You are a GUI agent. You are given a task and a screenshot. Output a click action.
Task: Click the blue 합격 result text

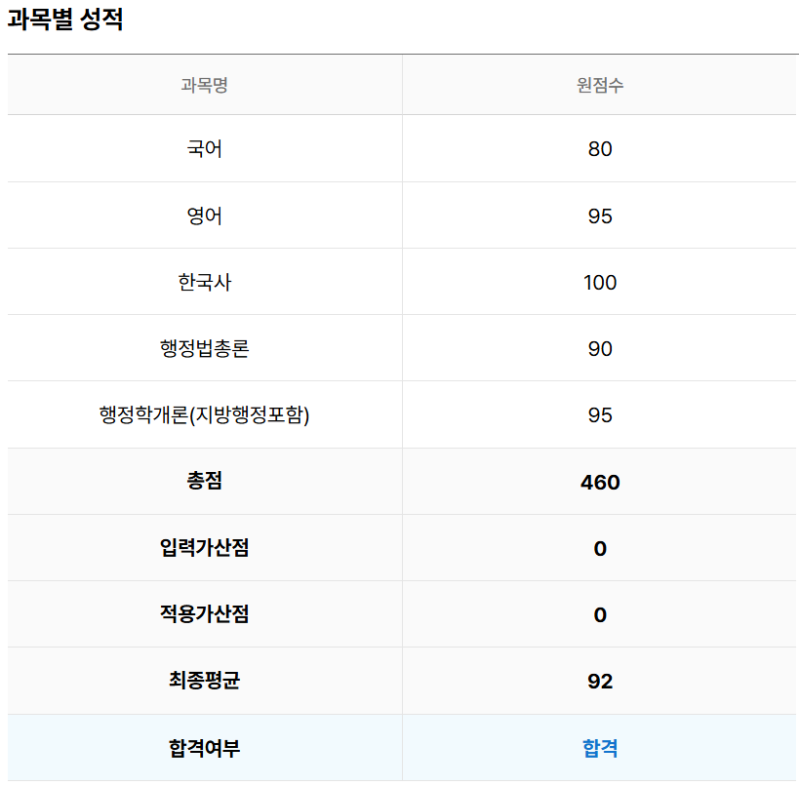point(600,748)
